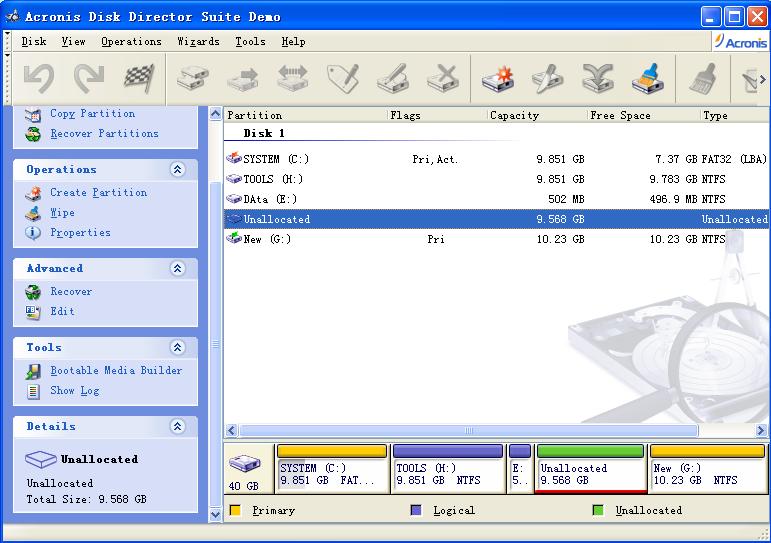Click the Advanced Recover icon
The width and height of the screenshot is (771, 543).
pos(33,292)
